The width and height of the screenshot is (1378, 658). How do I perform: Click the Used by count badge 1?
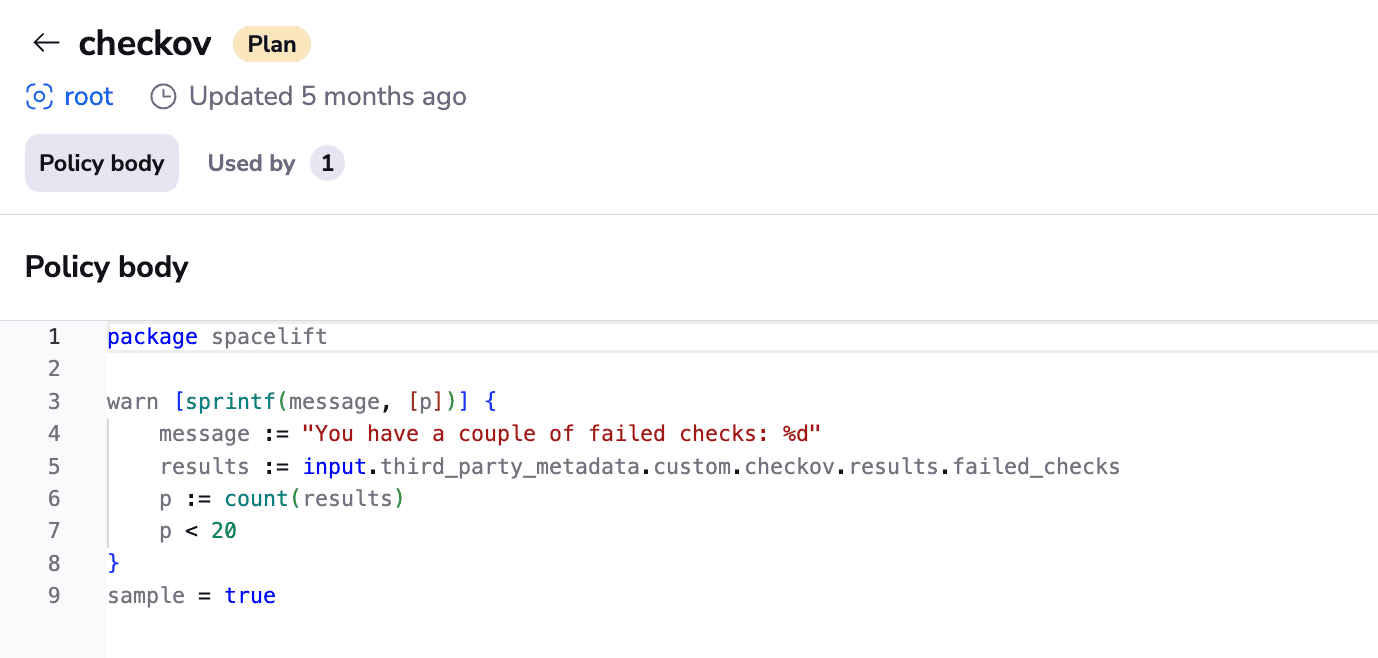pyautogui.click(x=327, y=163)
